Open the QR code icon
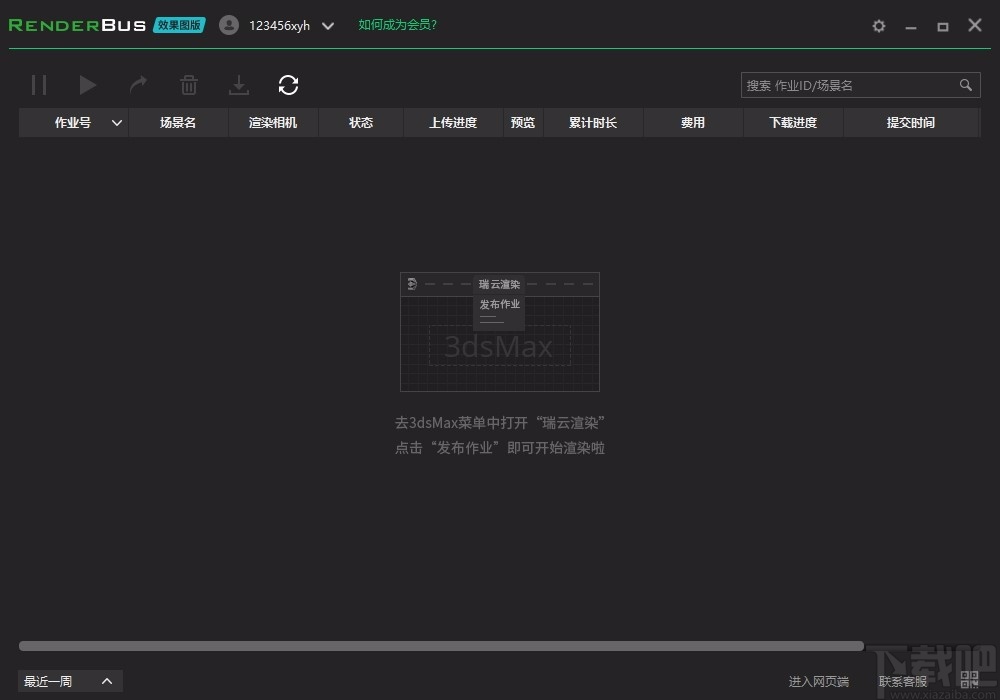 969,680
